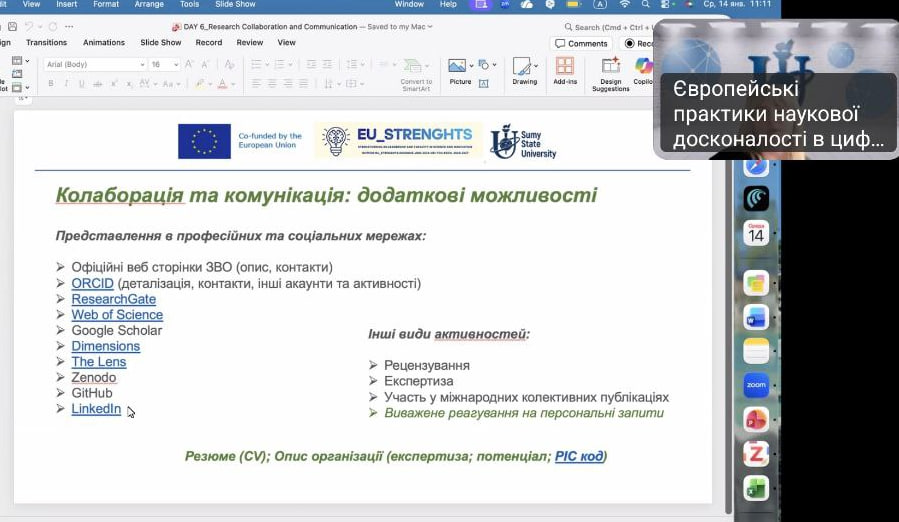The height and width of the screenshot is (522, 899).
Task: Toggle underline text formatting
Action: pos(81,83)
